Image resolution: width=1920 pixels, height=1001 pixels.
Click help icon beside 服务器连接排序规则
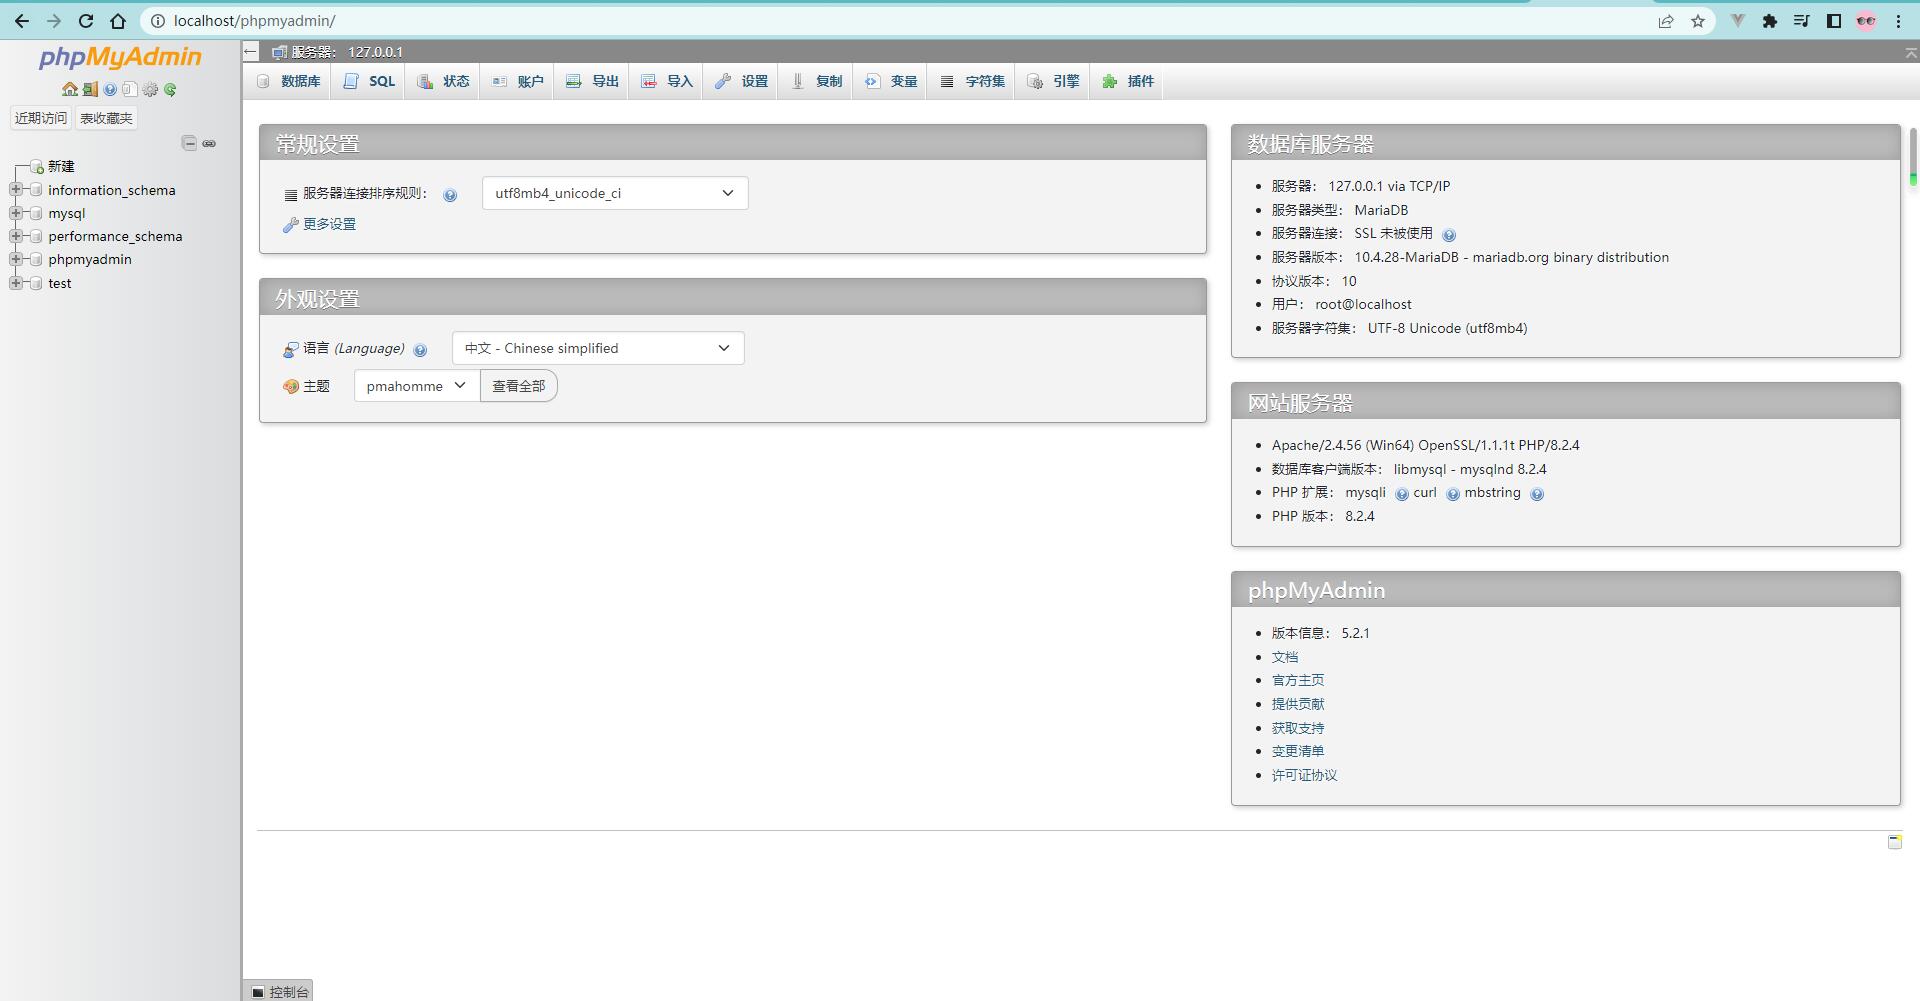point(450,195)
